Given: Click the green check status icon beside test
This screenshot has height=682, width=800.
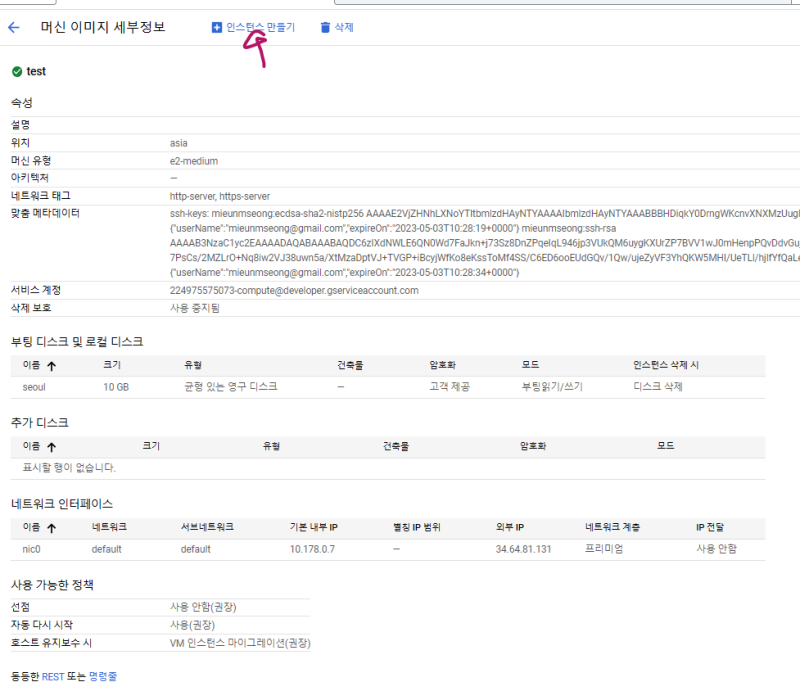Looking at the screenshot, I should coord(16,72).
